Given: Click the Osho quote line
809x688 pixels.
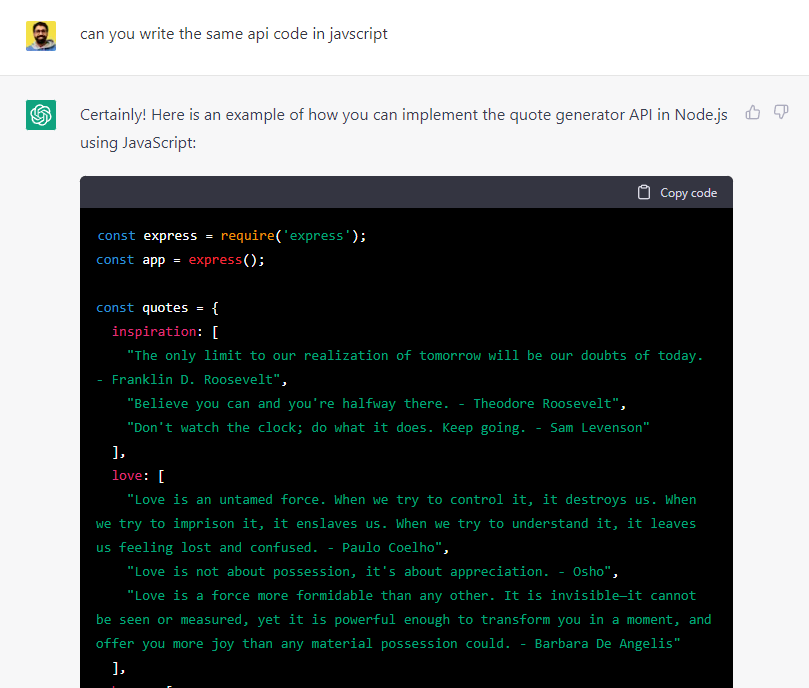Looking at the screenshot, I should (373, 571).
